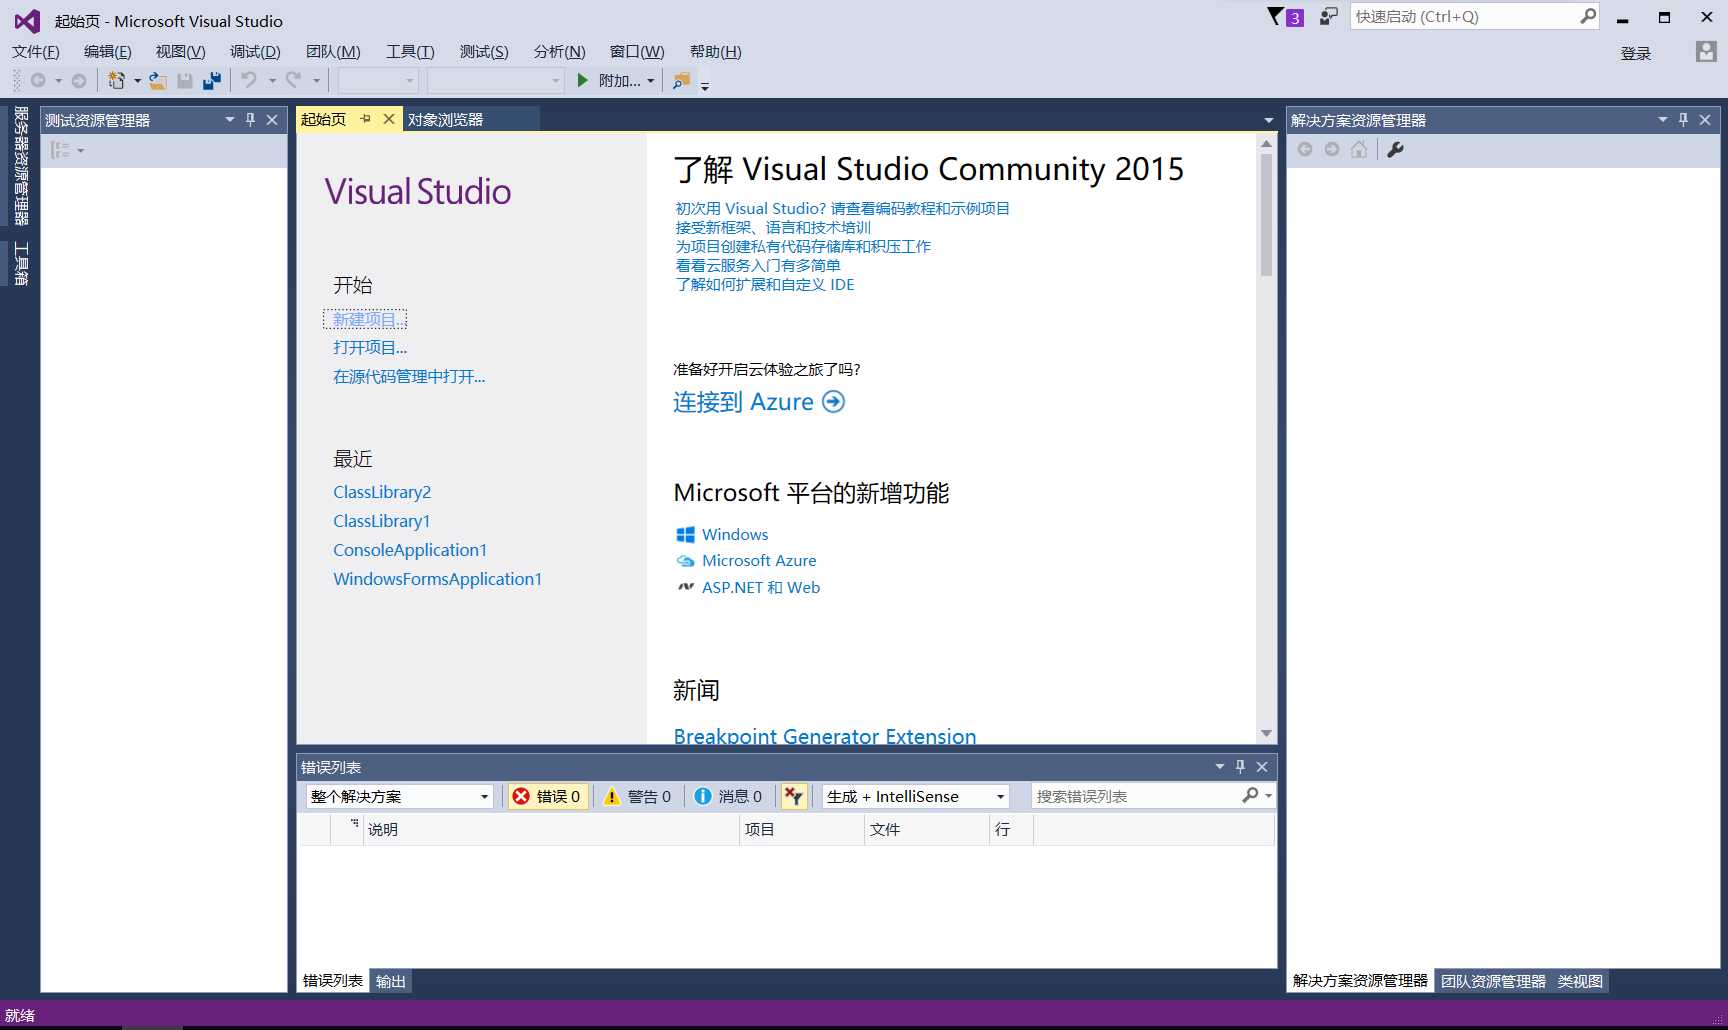Click the Solution Explorer back arrow icon
The height and width of the screenshot is (1030, 1728).
tap(1305, 149)
